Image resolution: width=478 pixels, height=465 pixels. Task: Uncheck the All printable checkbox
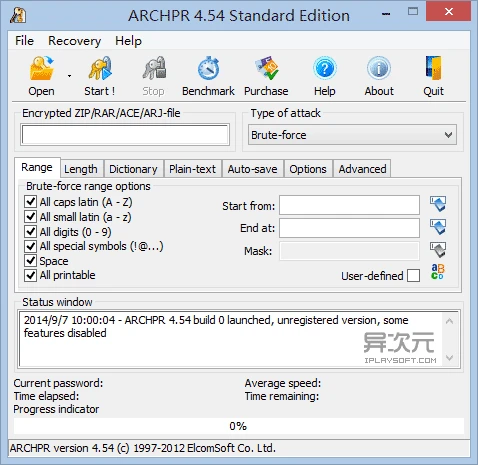coord(30,275)
